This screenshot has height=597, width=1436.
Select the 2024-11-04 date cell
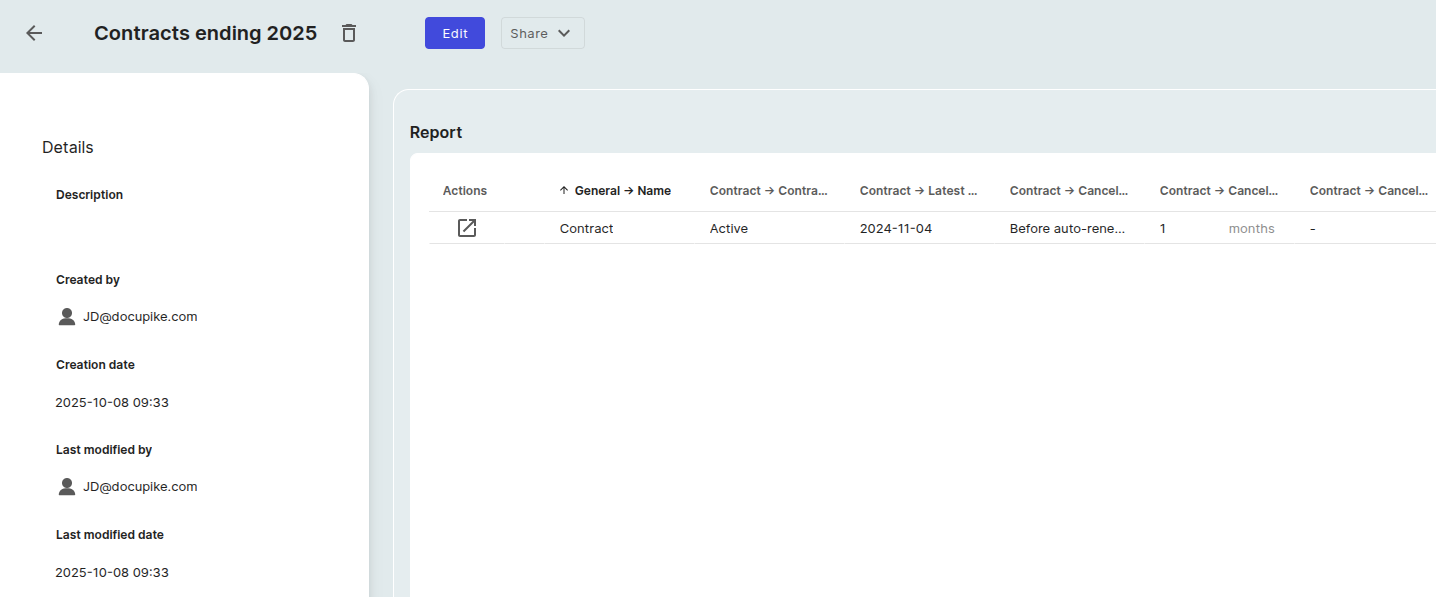[895, 228]
